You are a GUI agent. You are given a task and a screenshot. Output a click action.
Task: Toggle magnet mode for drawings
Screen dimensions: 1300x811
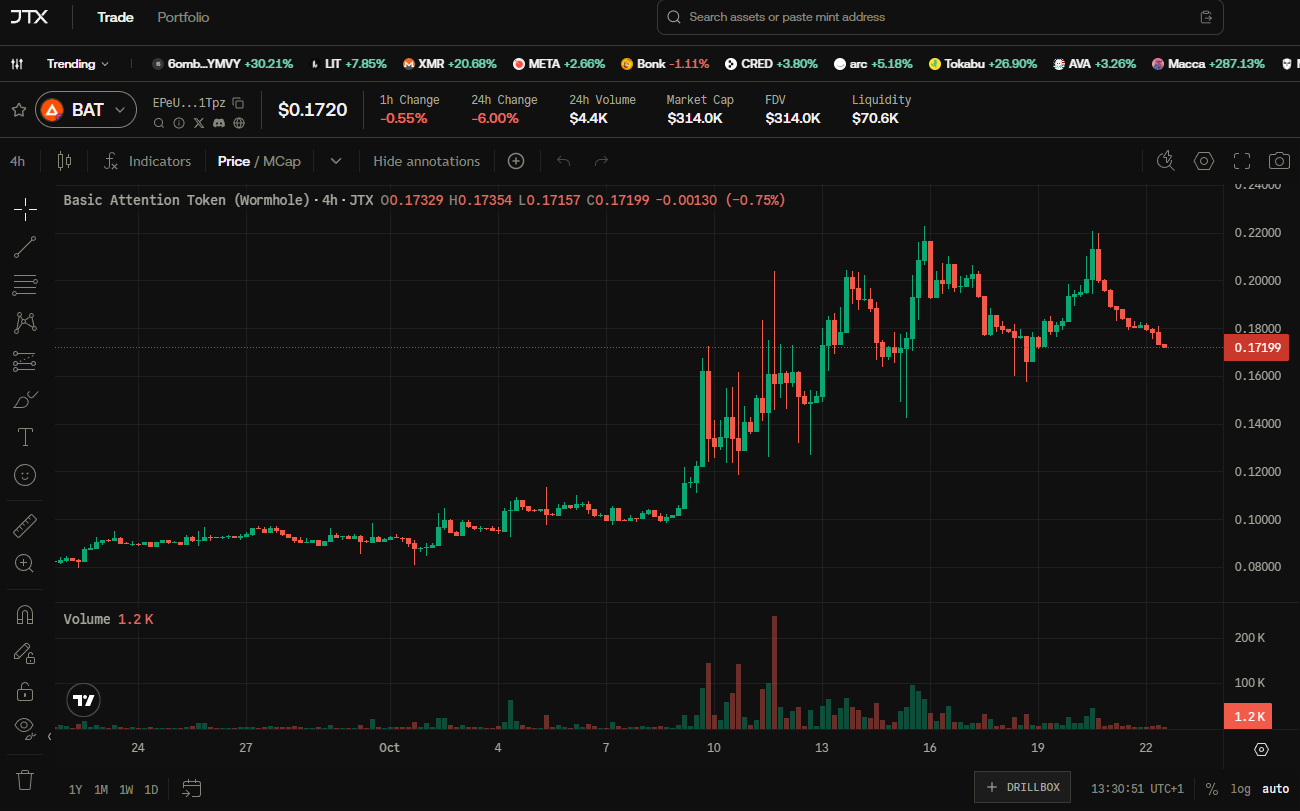click(25, 615)
